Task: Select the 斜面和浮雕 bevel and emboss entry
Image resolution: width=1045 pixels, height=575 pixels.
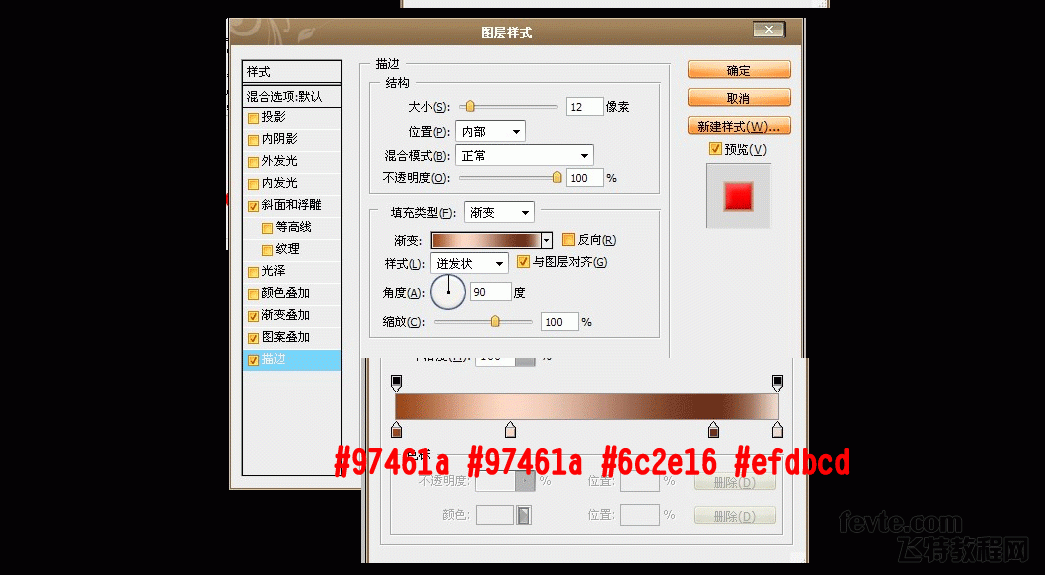Action: [292, 206]
